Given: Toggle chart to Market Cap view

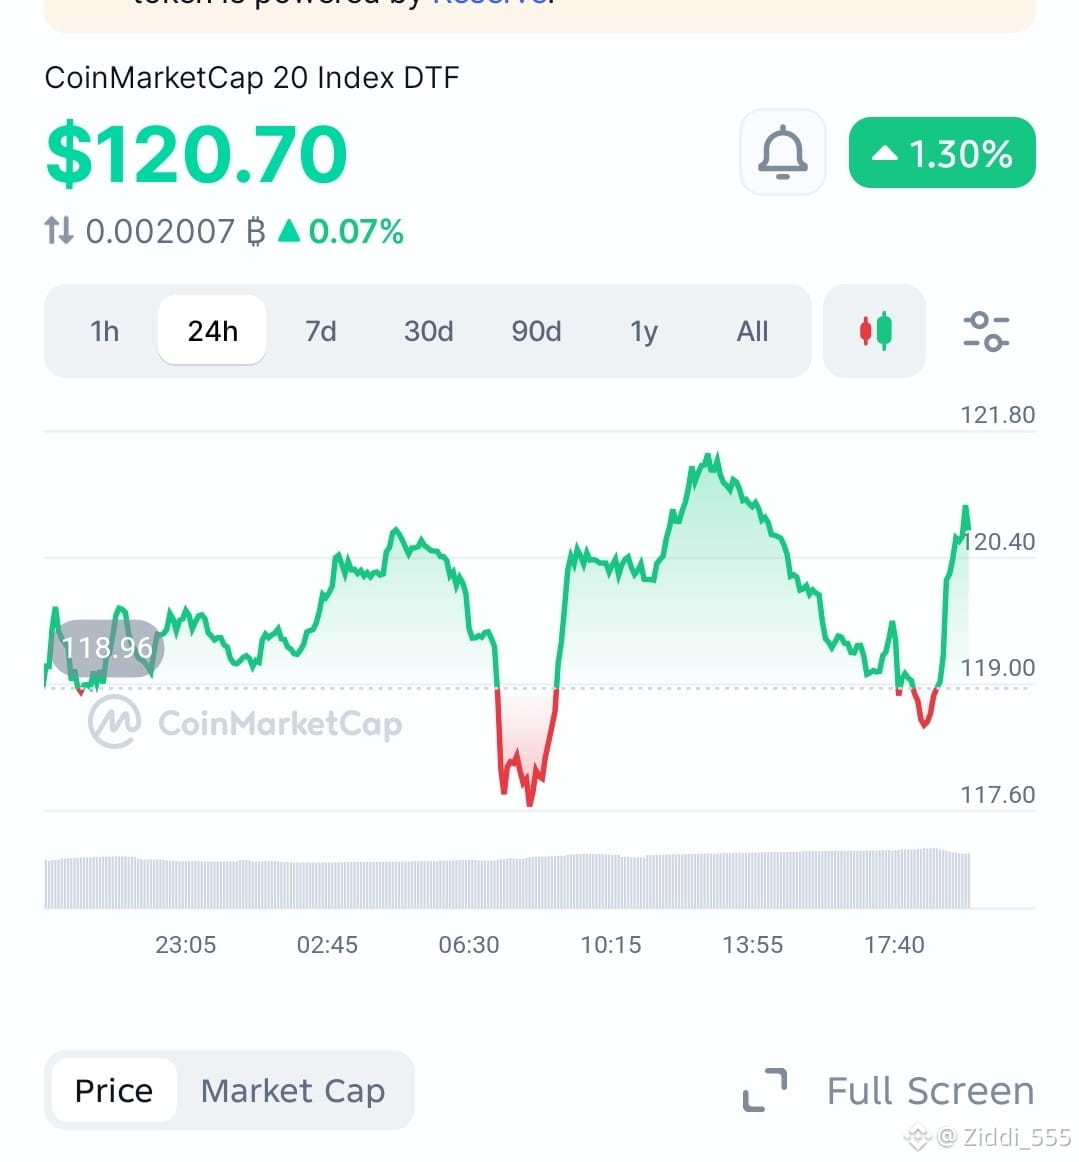Looking at the screenshot, I should coord(293,1090).
